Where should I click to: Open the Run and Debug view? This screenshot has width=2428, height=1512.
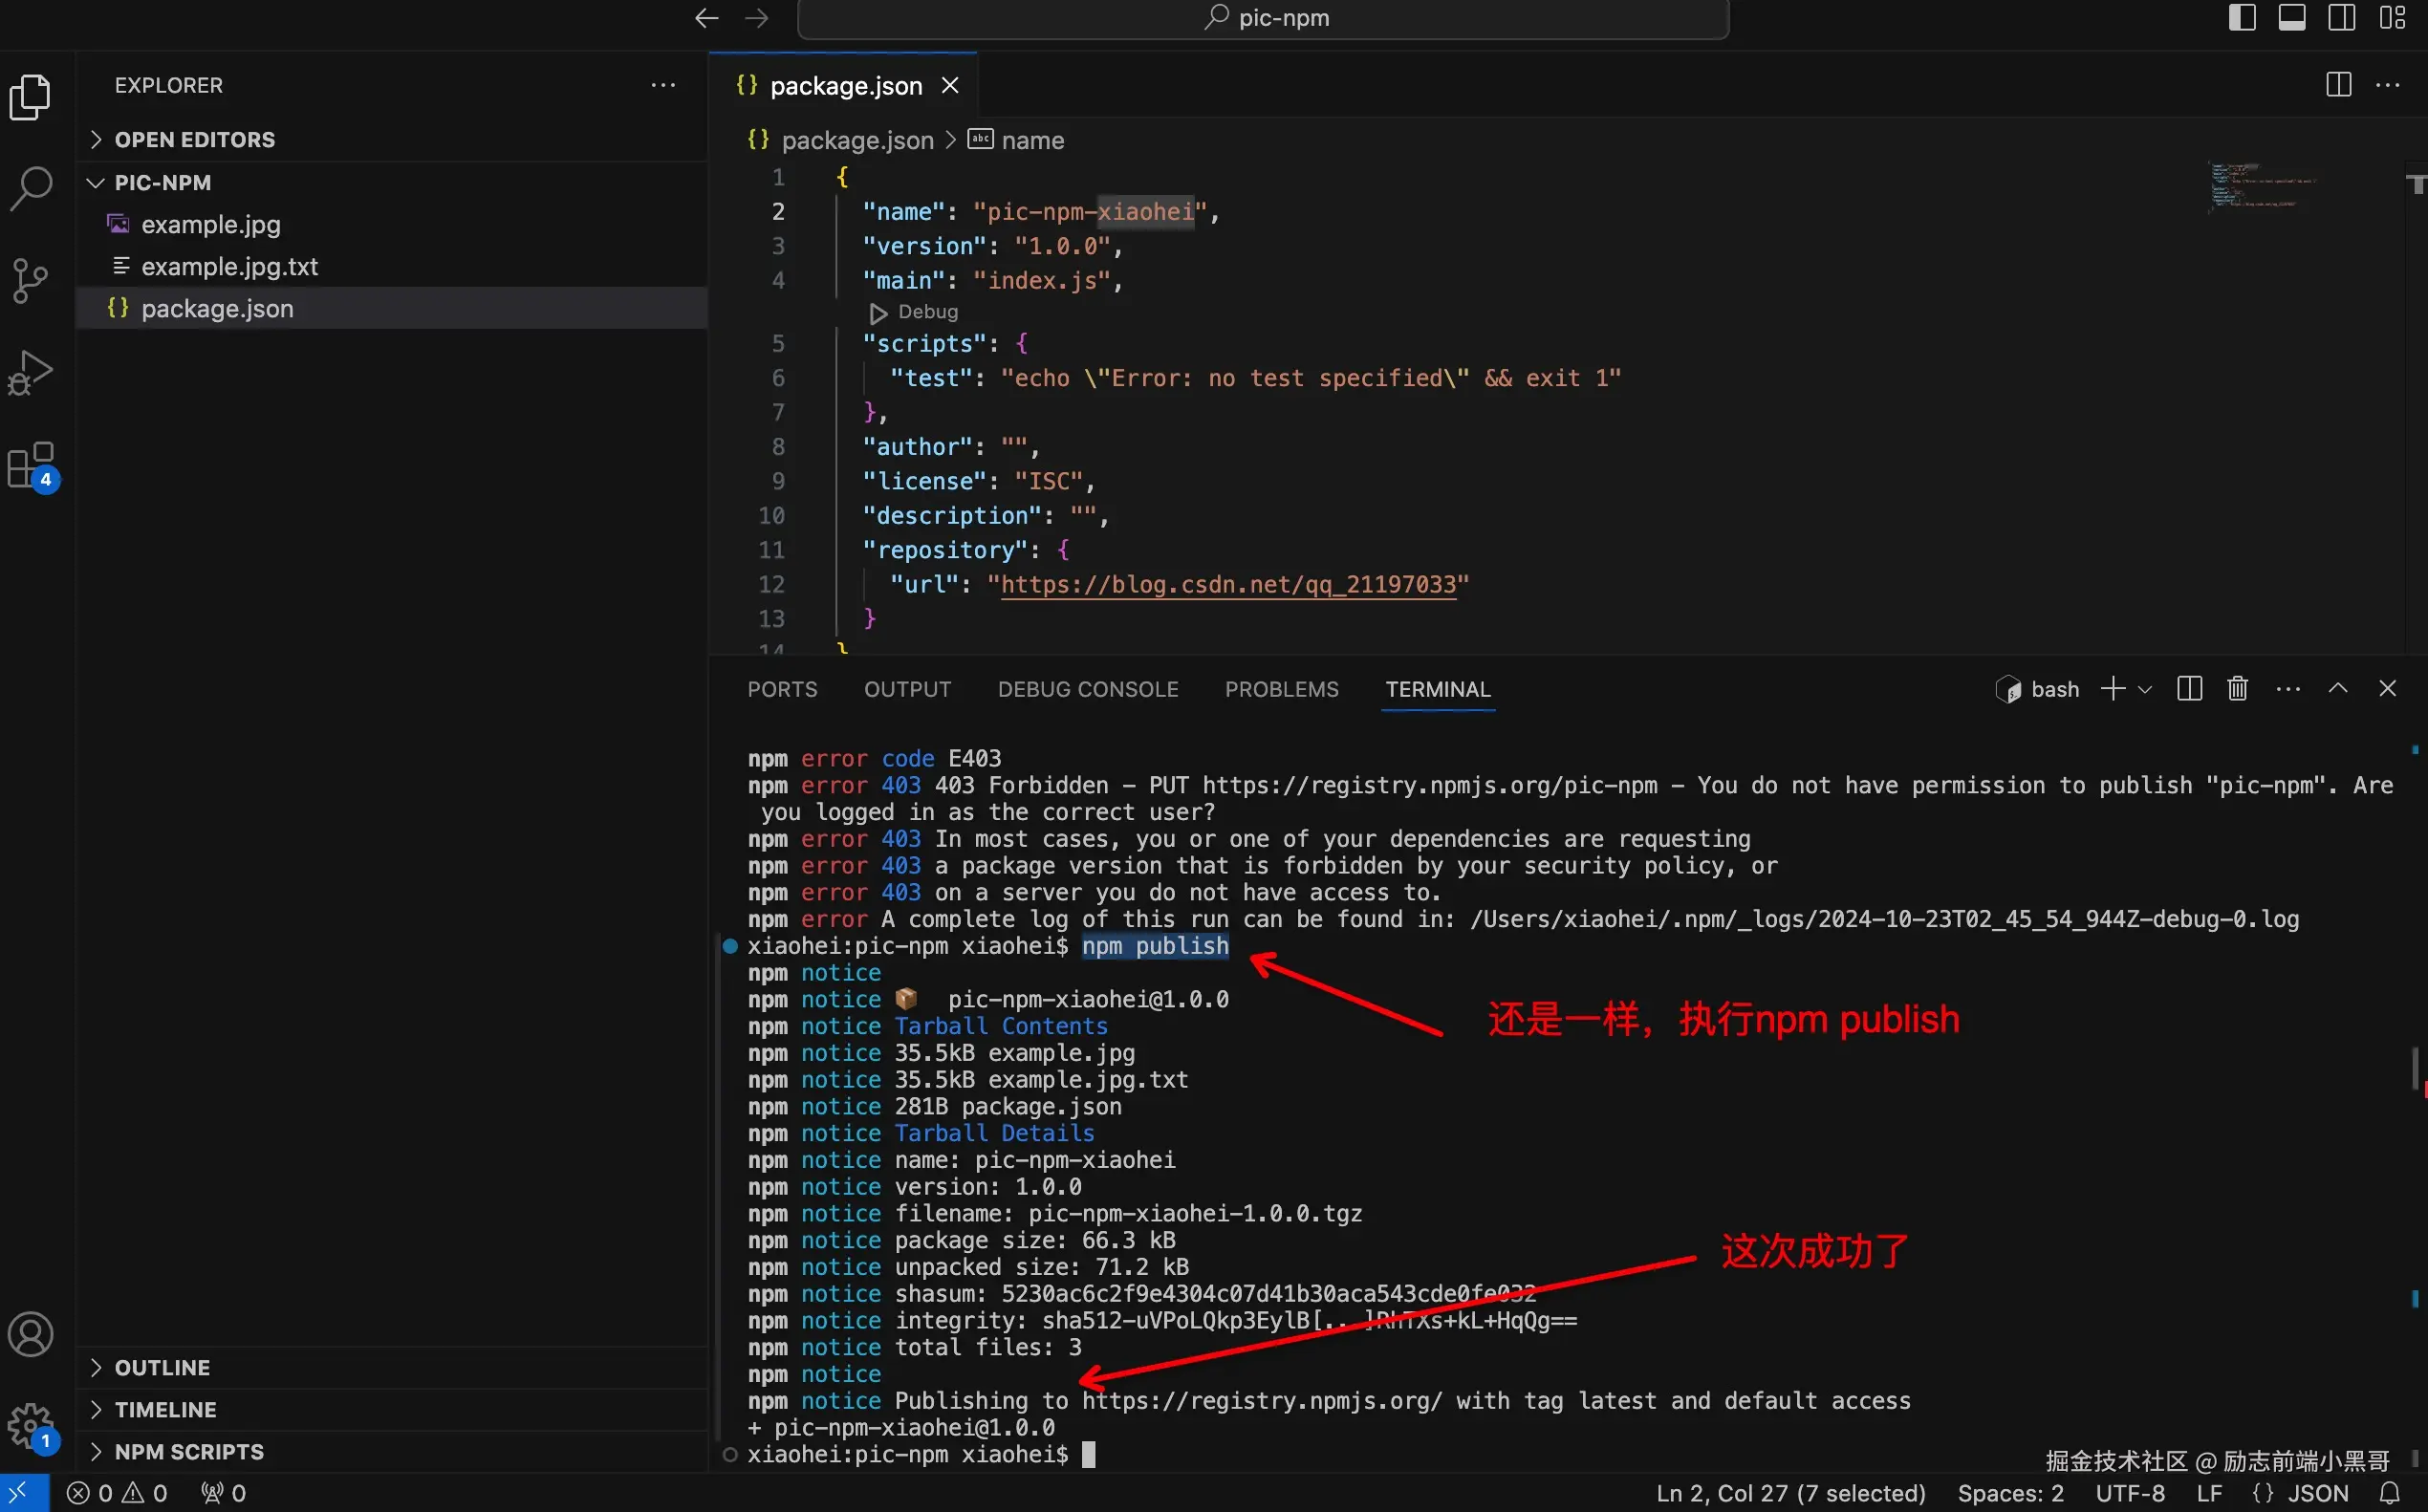click(x=31, y=373)
